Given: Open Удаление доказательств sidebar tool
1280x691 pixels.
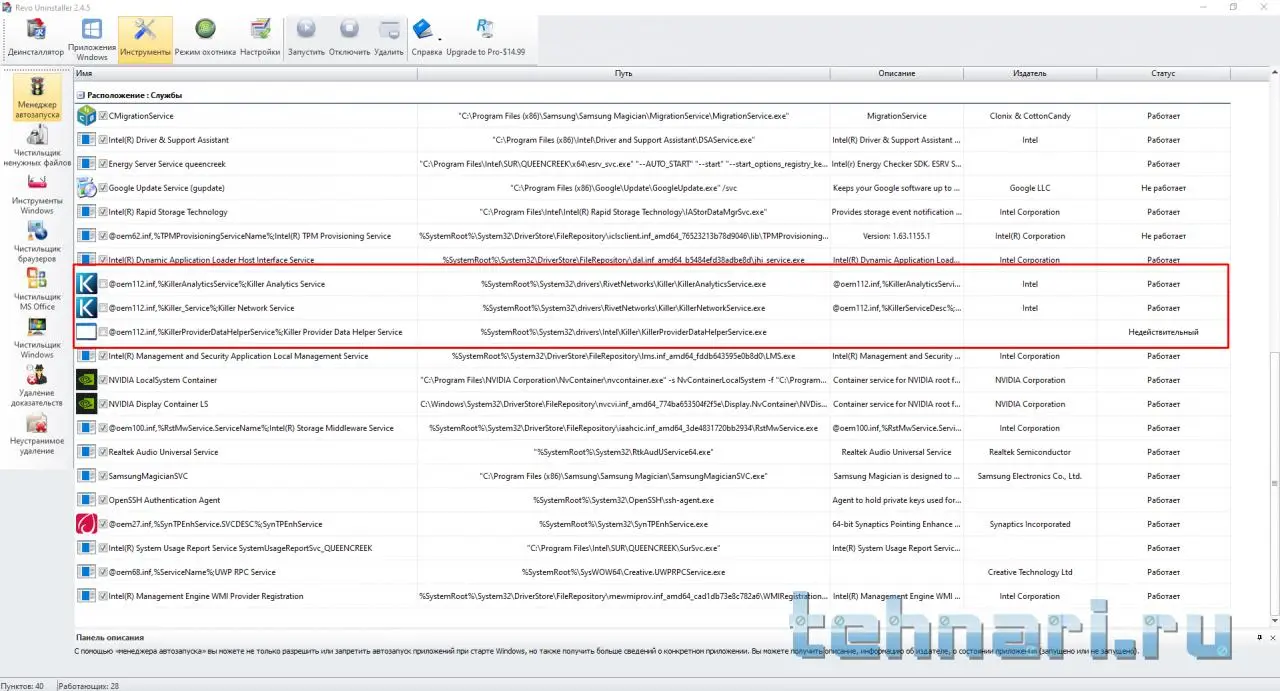Looking at the screenshot, I should pyautogui.click(x=37, y=387).
